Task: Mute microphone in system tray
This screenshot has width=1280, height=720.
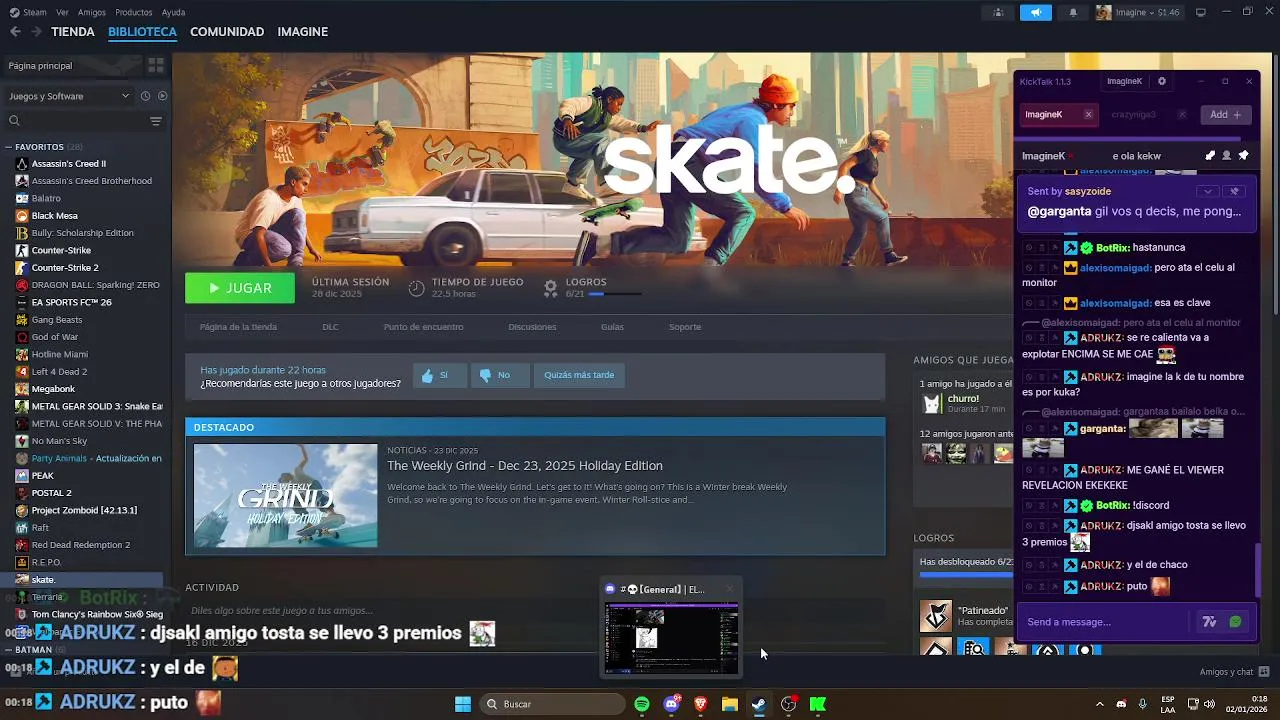Action: [x=1143, y=704]
